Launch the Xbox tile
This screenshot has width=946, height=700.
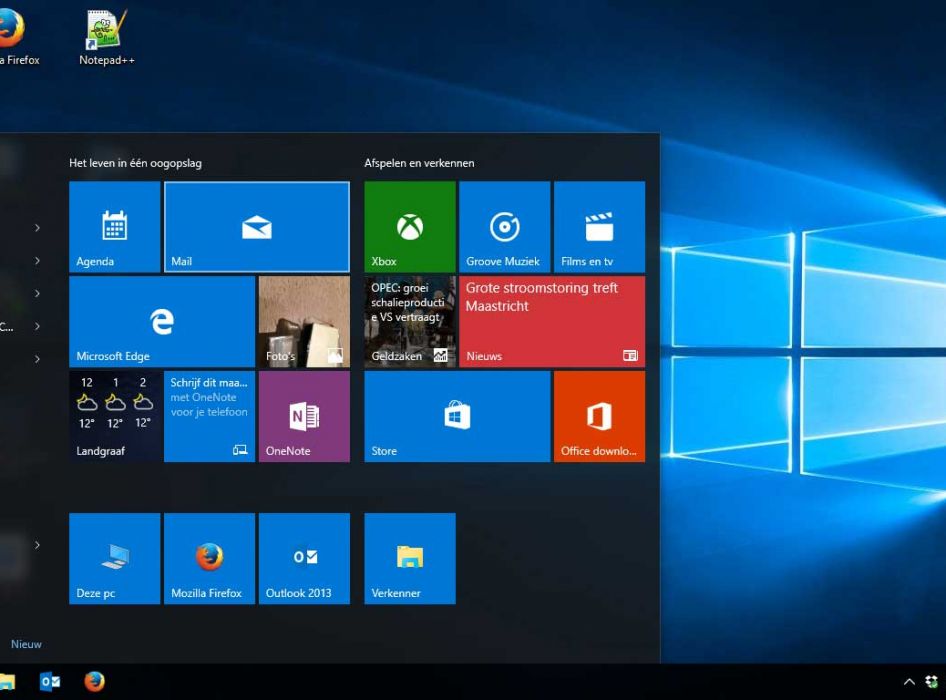[x=410, y=227]
